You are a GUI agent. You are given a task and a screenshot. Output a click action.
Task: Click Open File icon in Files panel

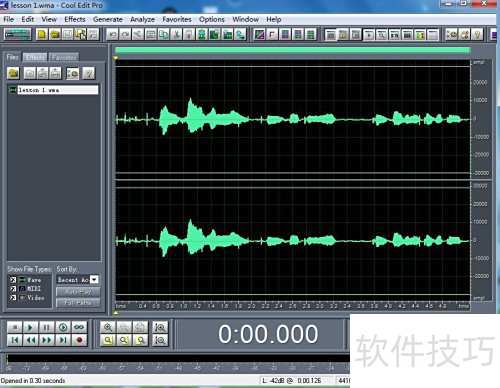click(x=14, y=73)
